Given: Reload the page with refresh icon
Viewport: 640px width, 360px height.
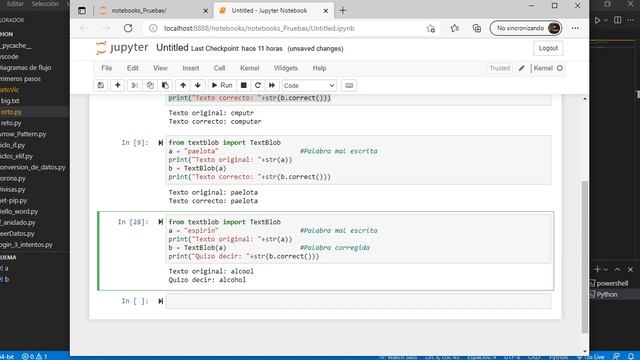Looking at the screenshot, I should pos(128,28).
